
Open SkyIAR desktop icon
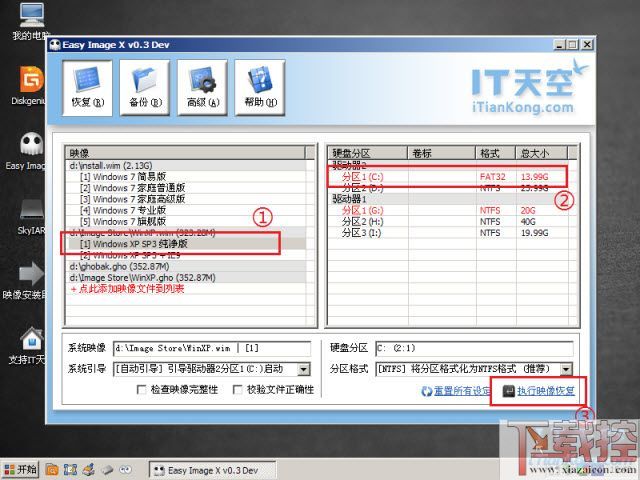(31, 216)
